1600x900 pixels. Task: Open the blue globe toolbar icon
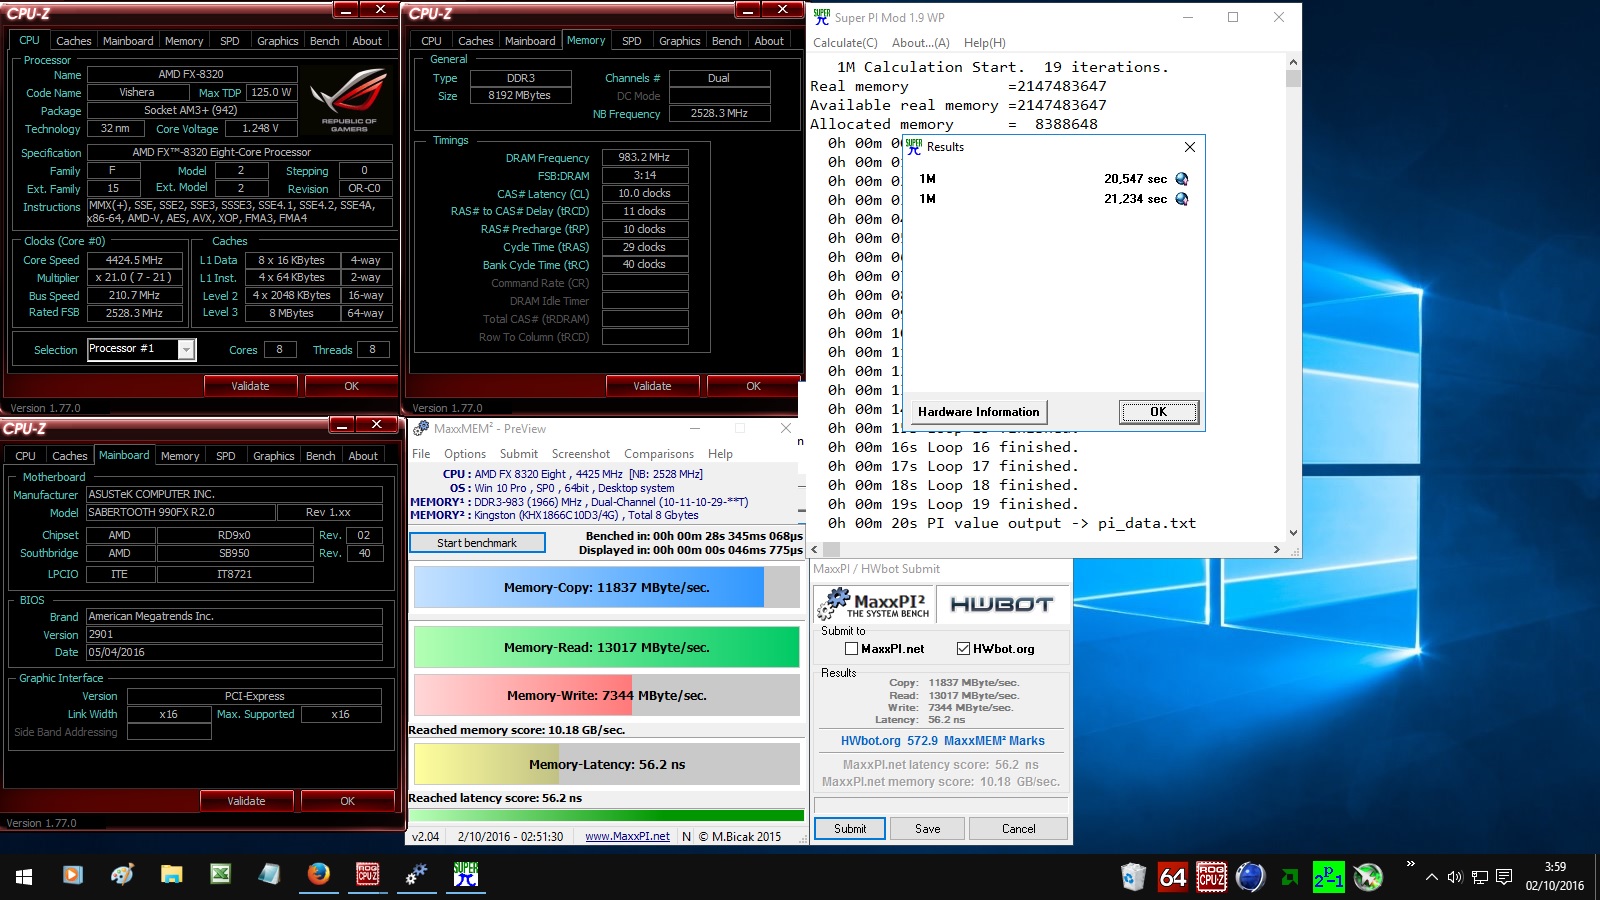[1250, 877]
